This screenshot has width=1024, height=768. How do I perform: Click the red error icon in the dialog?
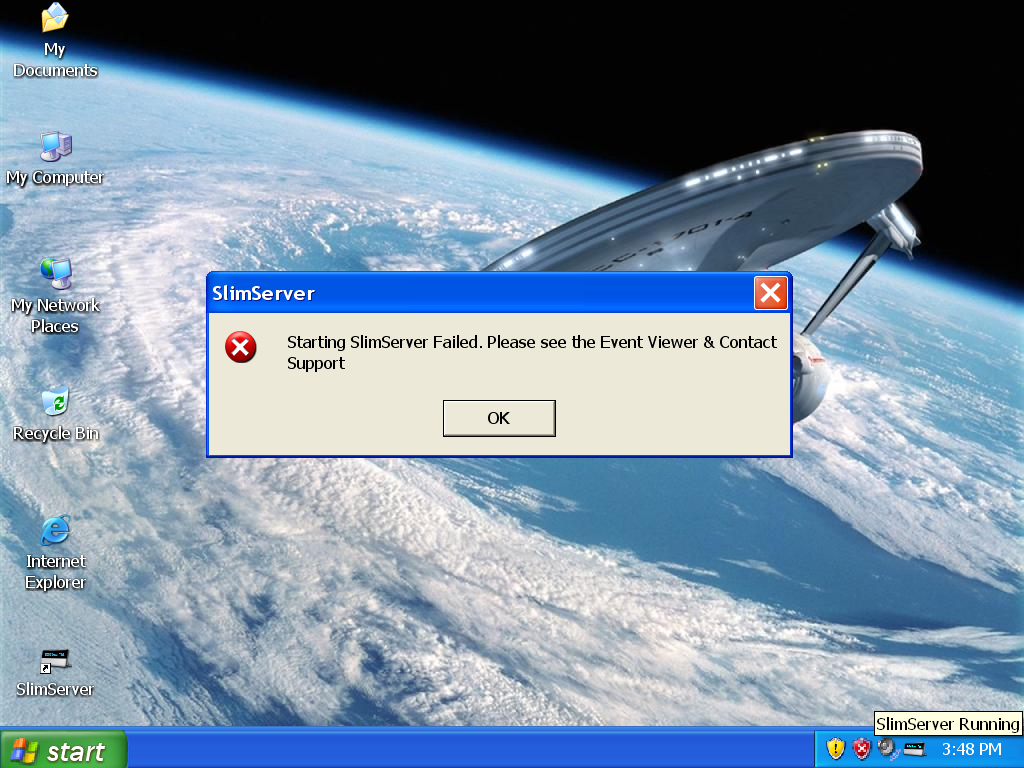[x=241, y=348]
